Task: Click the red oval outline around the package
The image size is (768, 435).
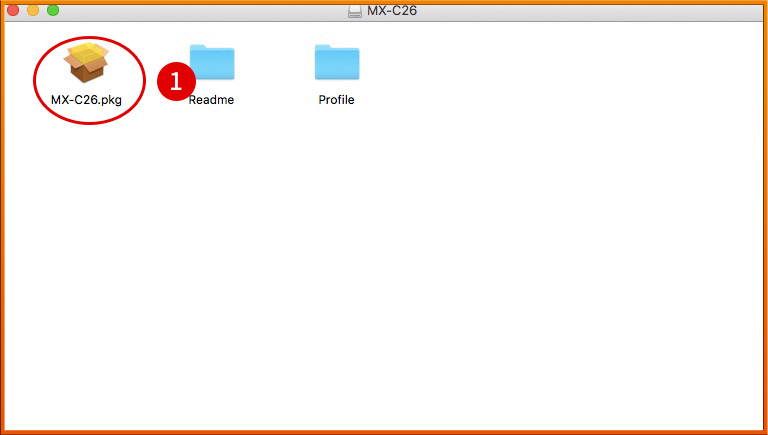Action: [x=35, y=80]
